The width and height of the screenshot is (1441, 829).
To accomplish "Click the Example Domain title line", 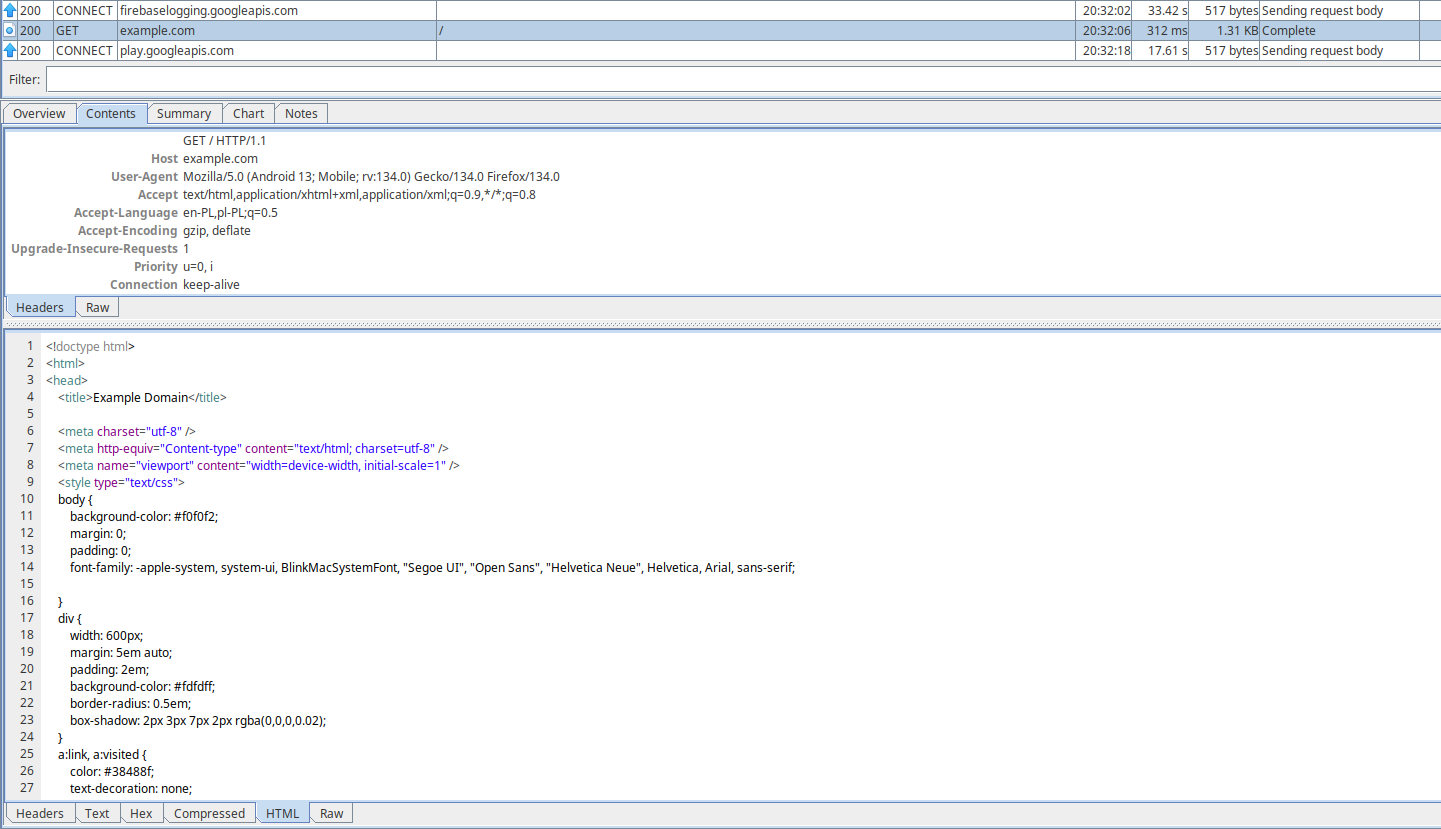I will tap(142, 397).
